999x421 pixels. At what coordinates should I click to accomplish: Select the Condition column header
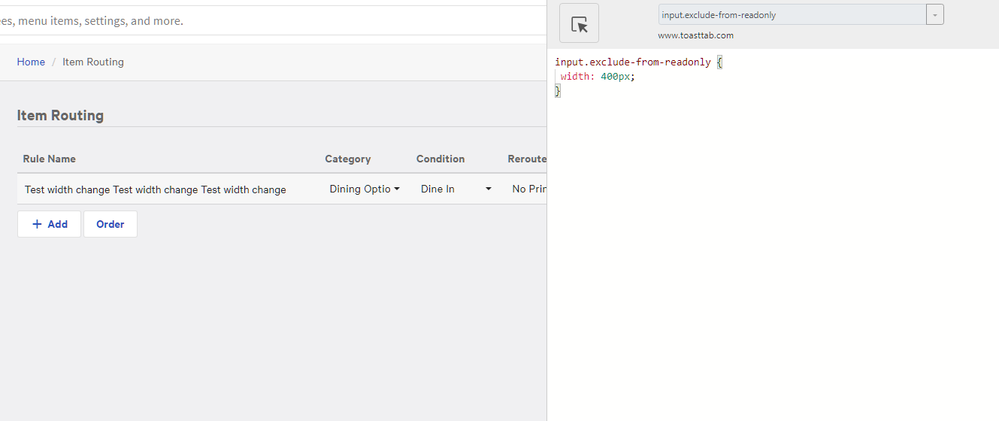pos(440,159)
